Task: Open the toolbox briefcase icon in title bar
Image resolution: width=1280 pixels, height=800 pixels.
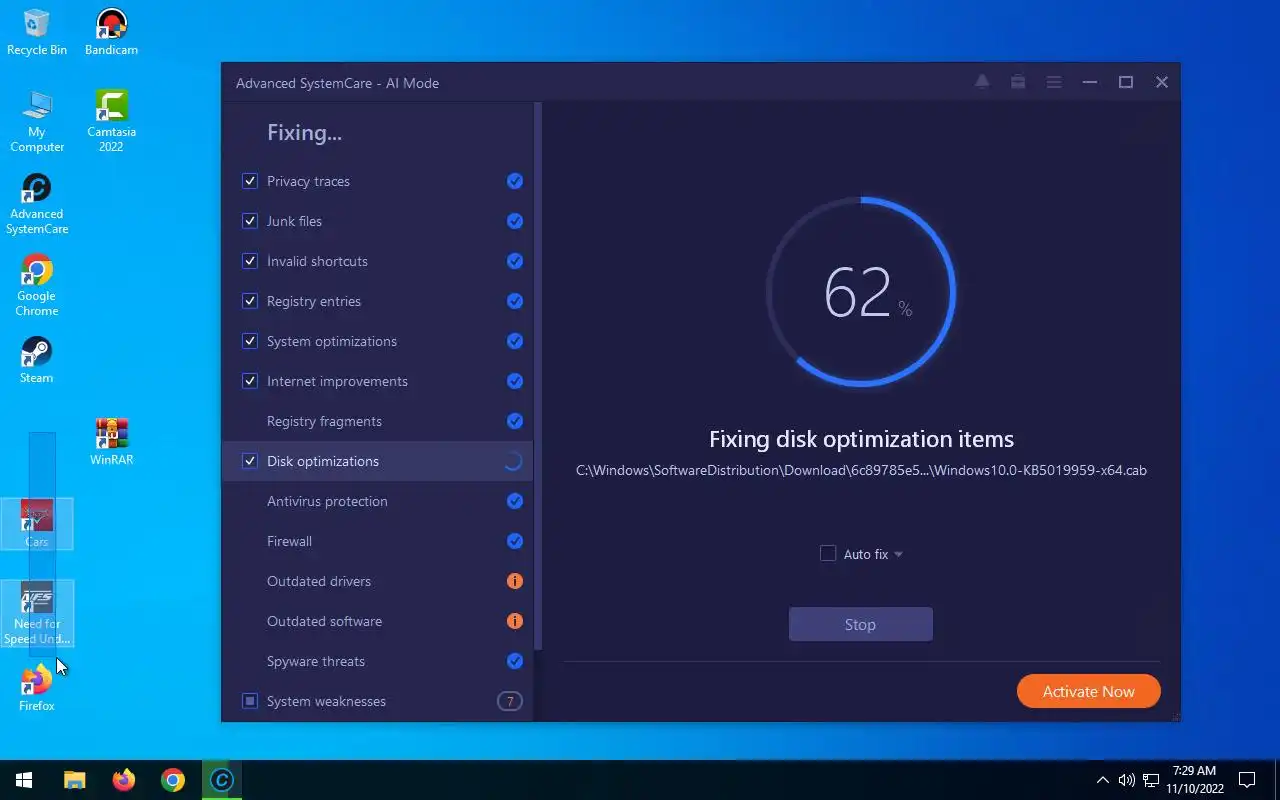Action: (x=1018, y=82)
